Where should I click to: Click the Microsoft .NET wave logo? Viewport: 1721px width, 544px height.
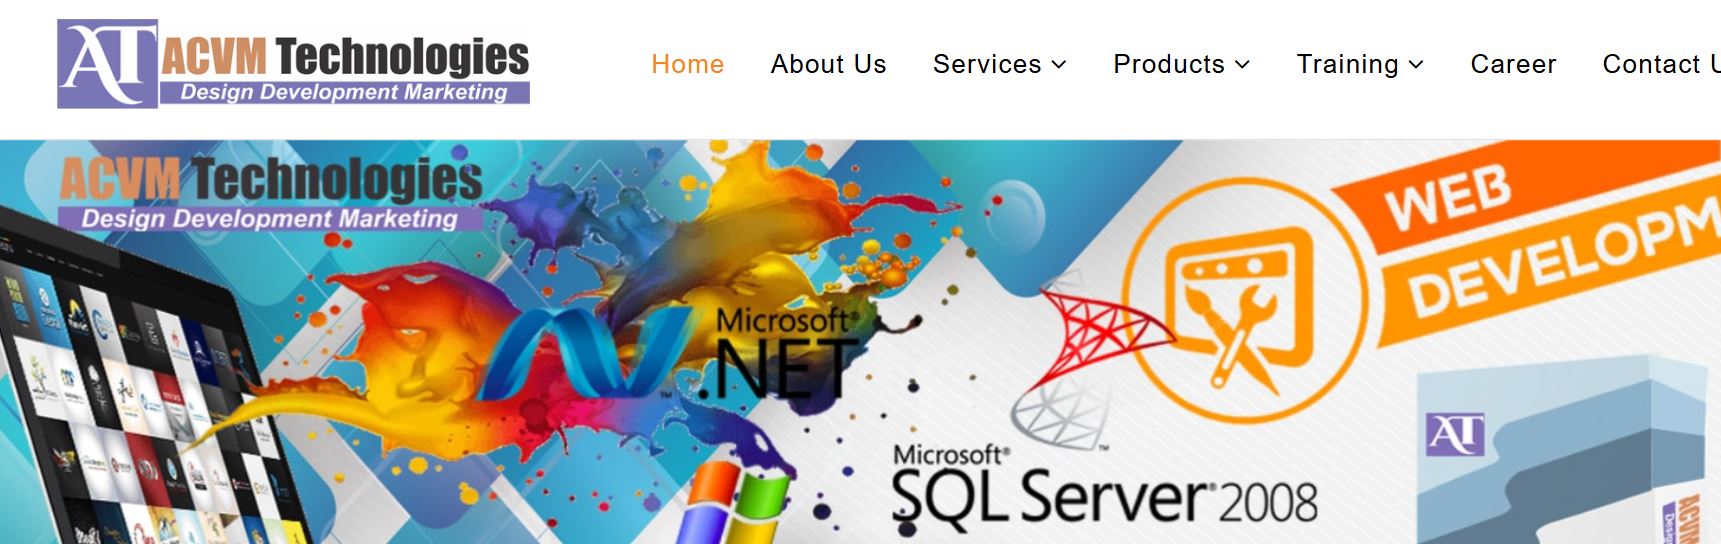(583, 352)
